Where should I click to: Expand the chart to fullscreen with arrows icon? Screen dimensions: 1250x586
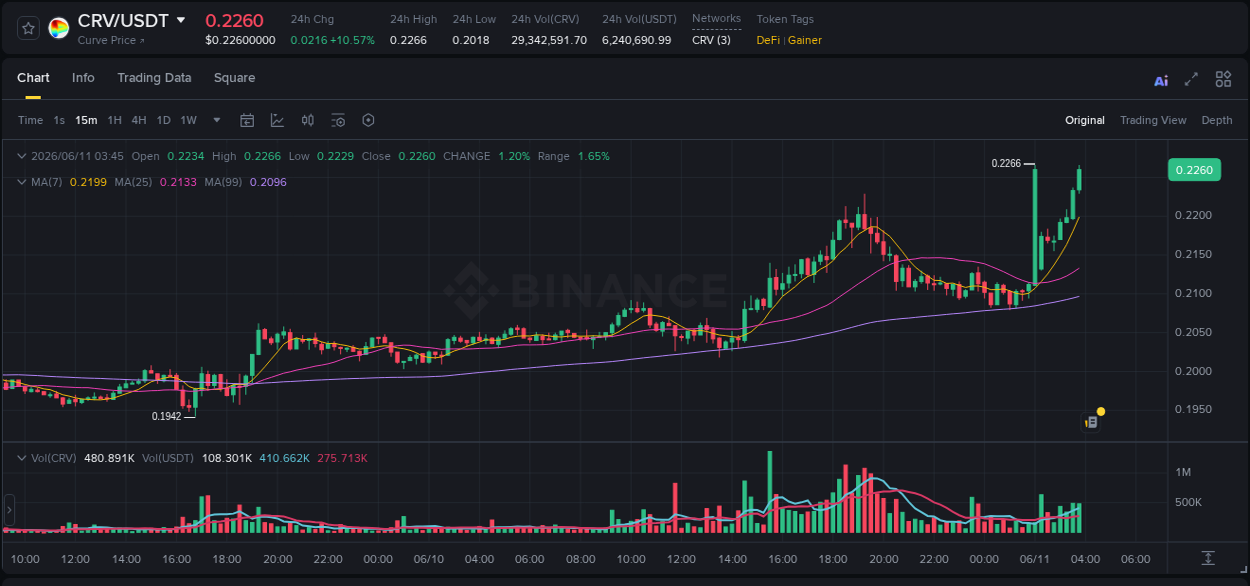coord(1191,79)
